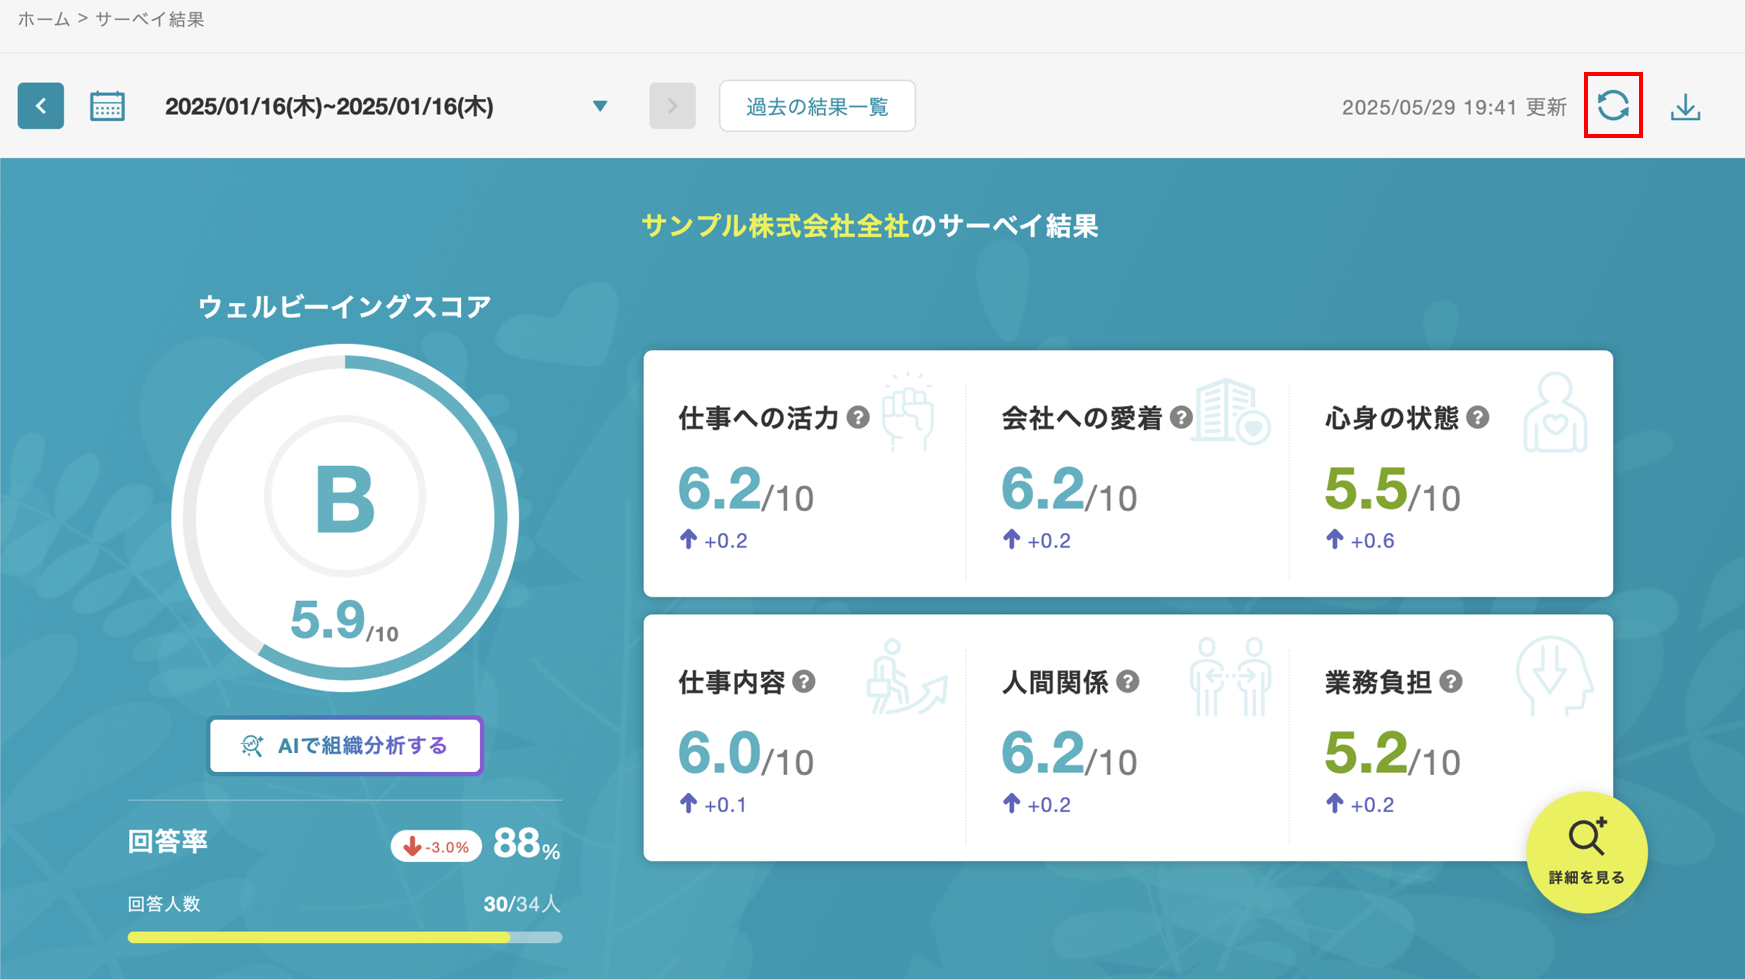
Task: Open the calendar date picker icon
Action: [x=107, y=106]
